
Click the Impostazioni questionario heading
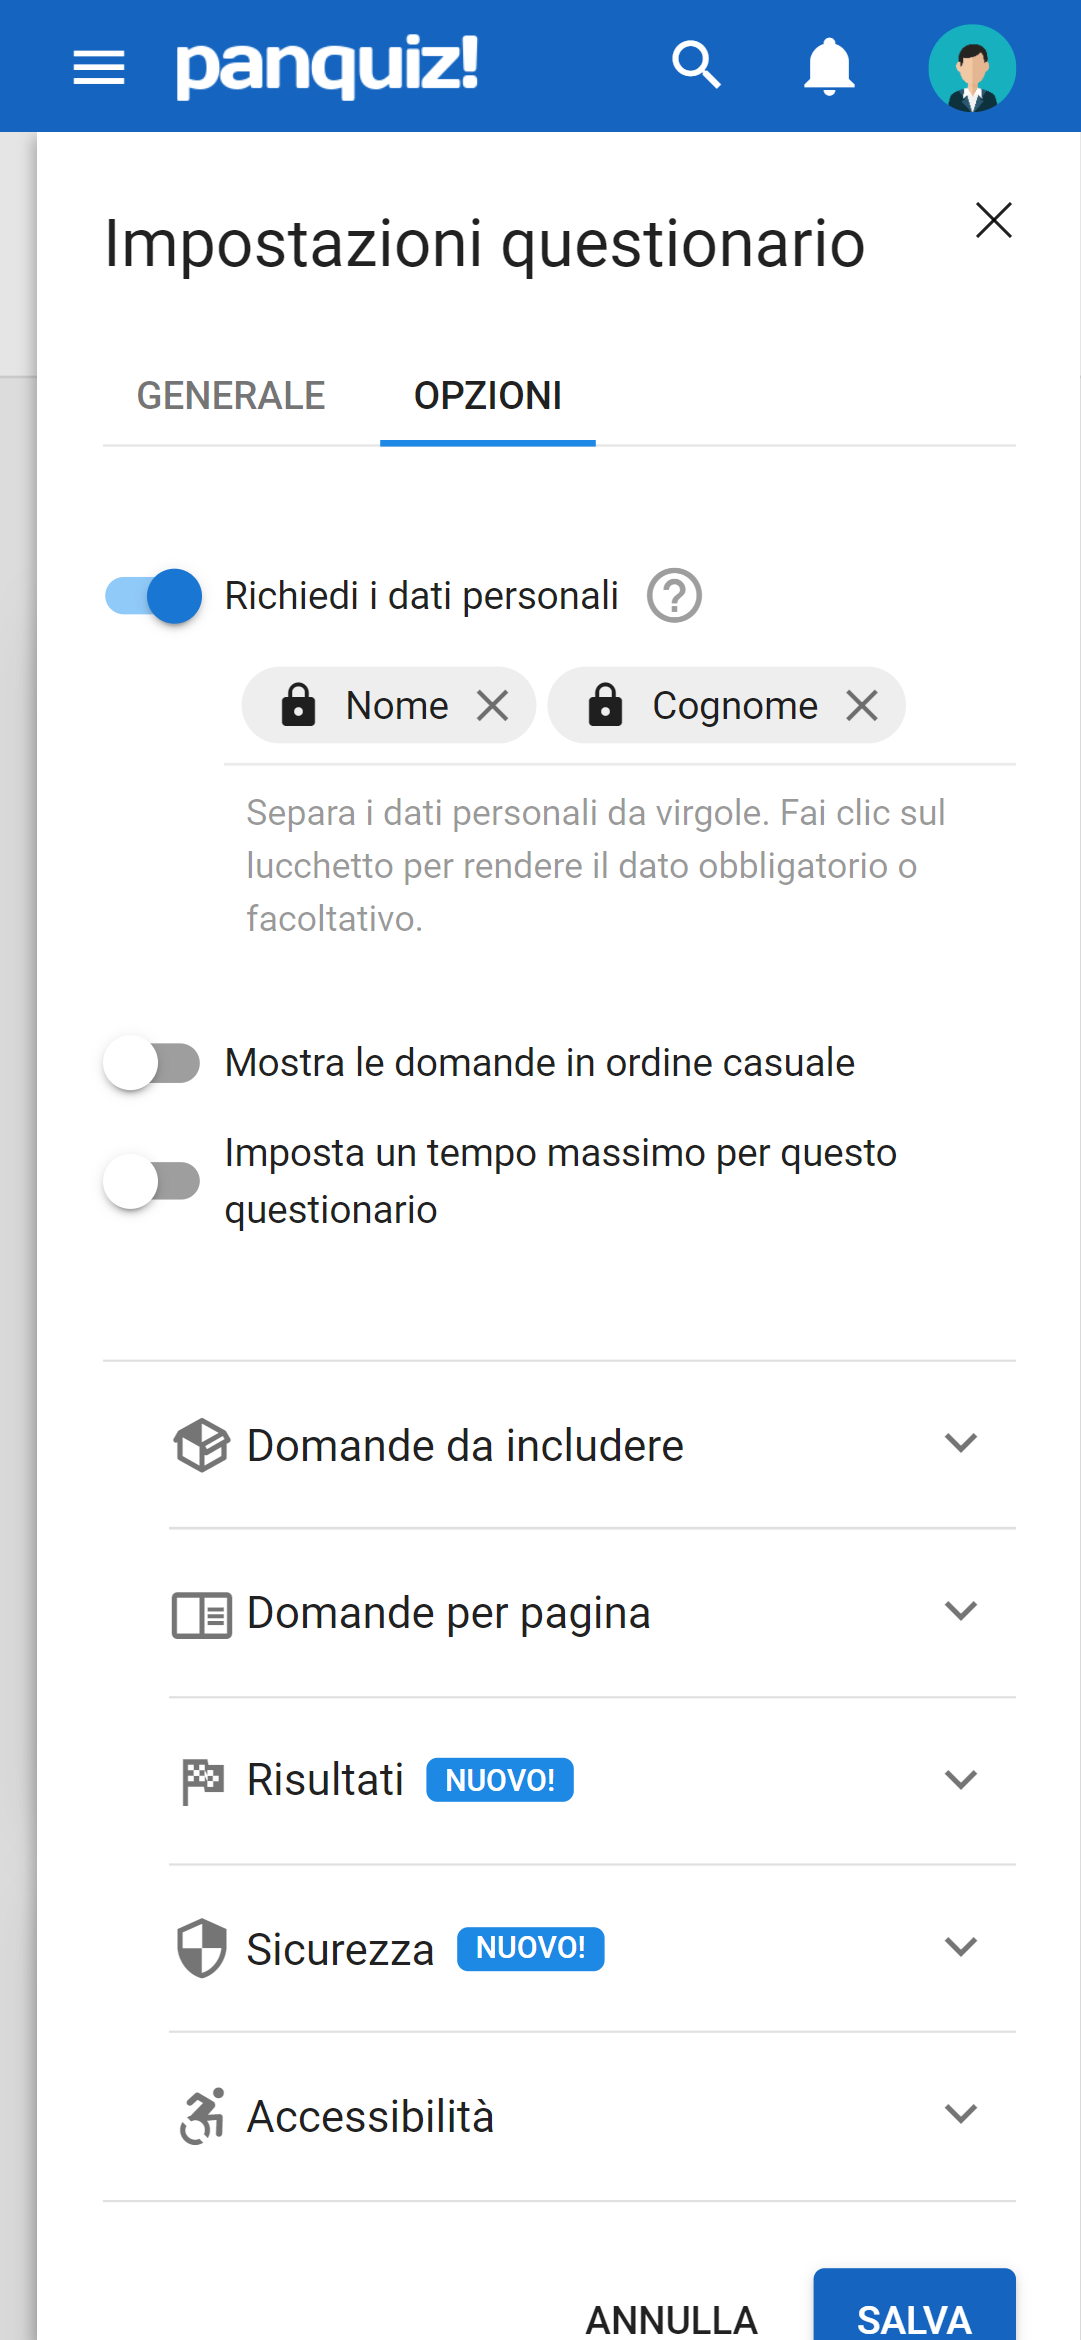click(485, 244)
